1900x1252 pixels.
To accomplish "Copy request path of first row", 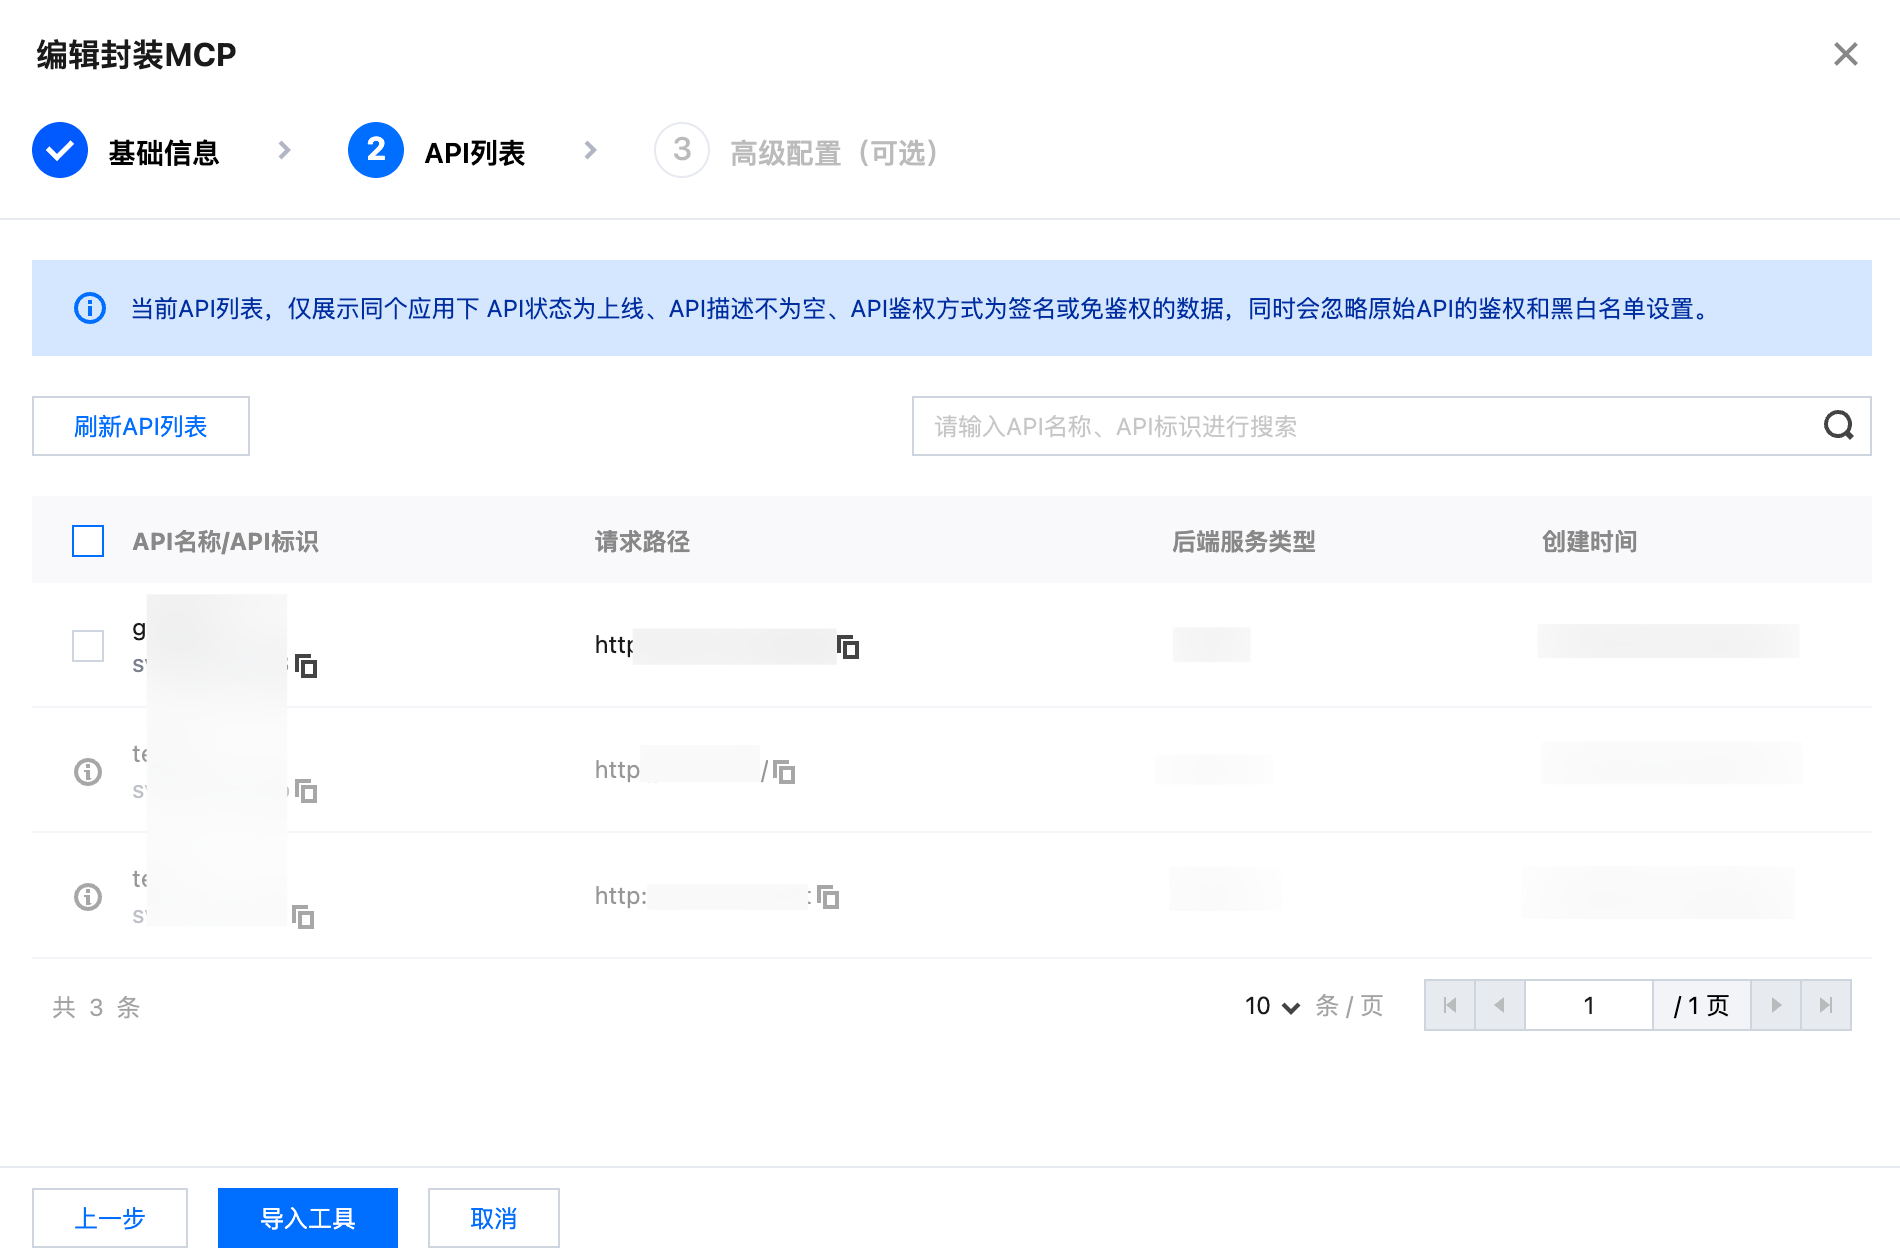I will coord(848,647).
